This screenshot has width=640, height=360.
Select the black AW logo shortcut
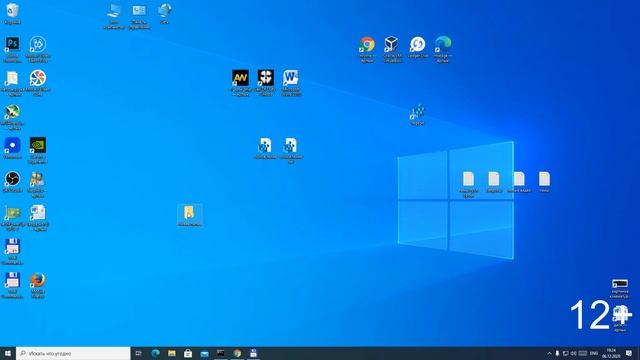pos(240,83)
